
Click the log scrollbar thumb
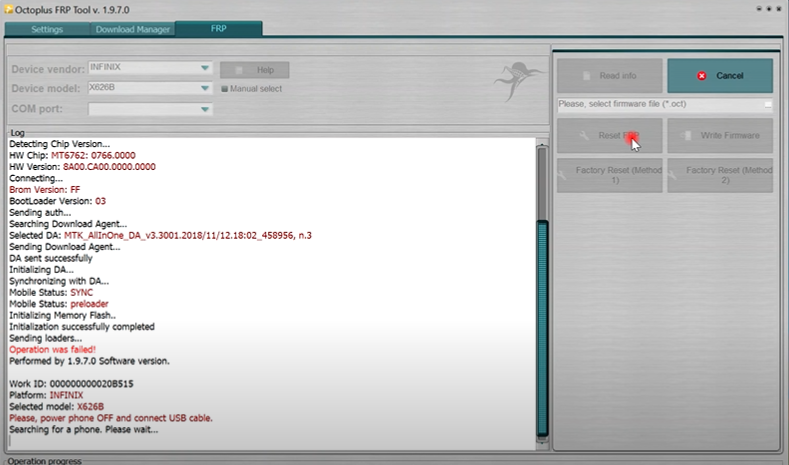click(x=542, y=327)
